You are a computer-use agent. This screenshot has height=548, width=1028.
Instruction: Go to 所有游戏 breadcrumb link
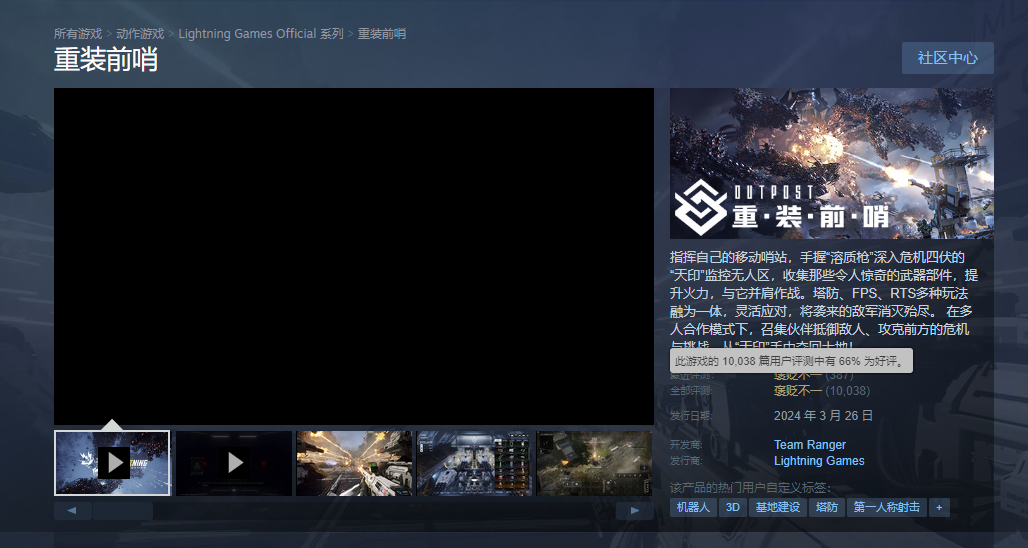78,33
